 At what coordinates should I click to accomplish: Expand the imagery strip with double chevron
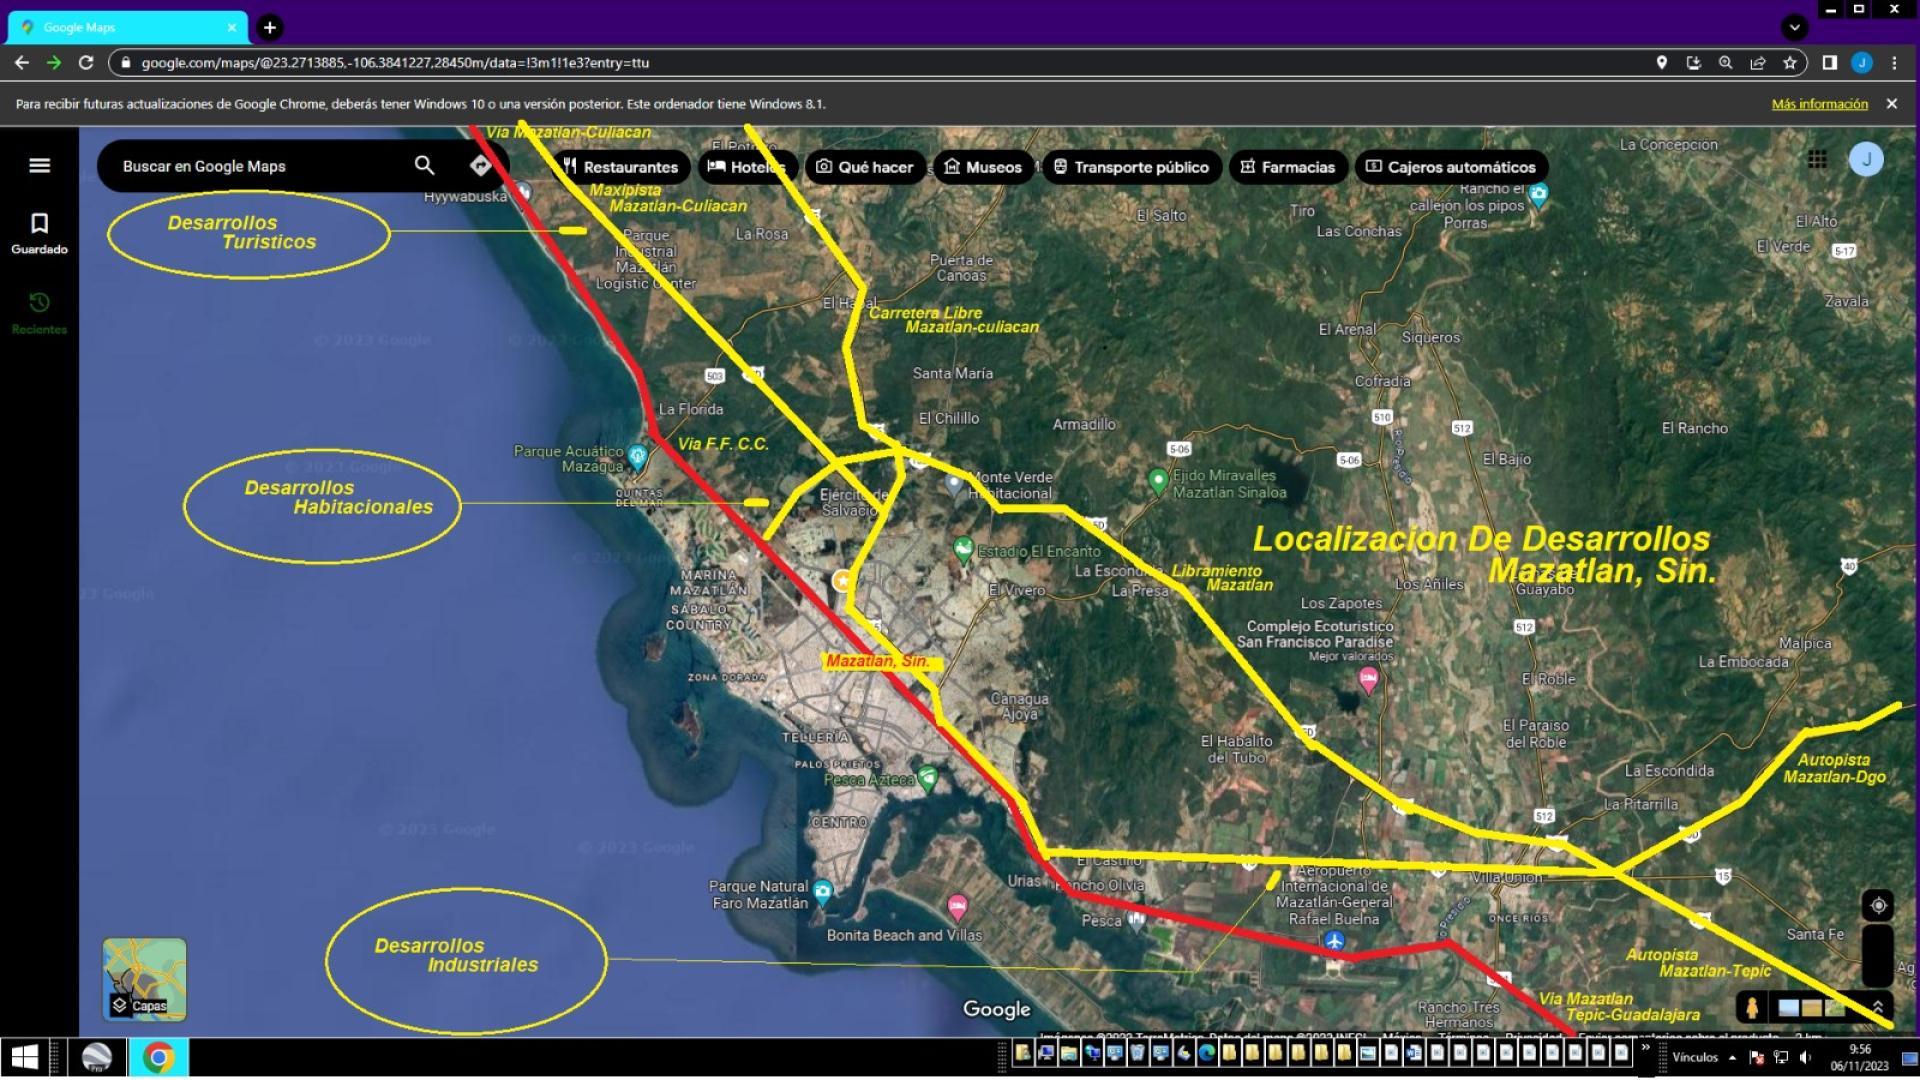click(x=1878, y=1007)
